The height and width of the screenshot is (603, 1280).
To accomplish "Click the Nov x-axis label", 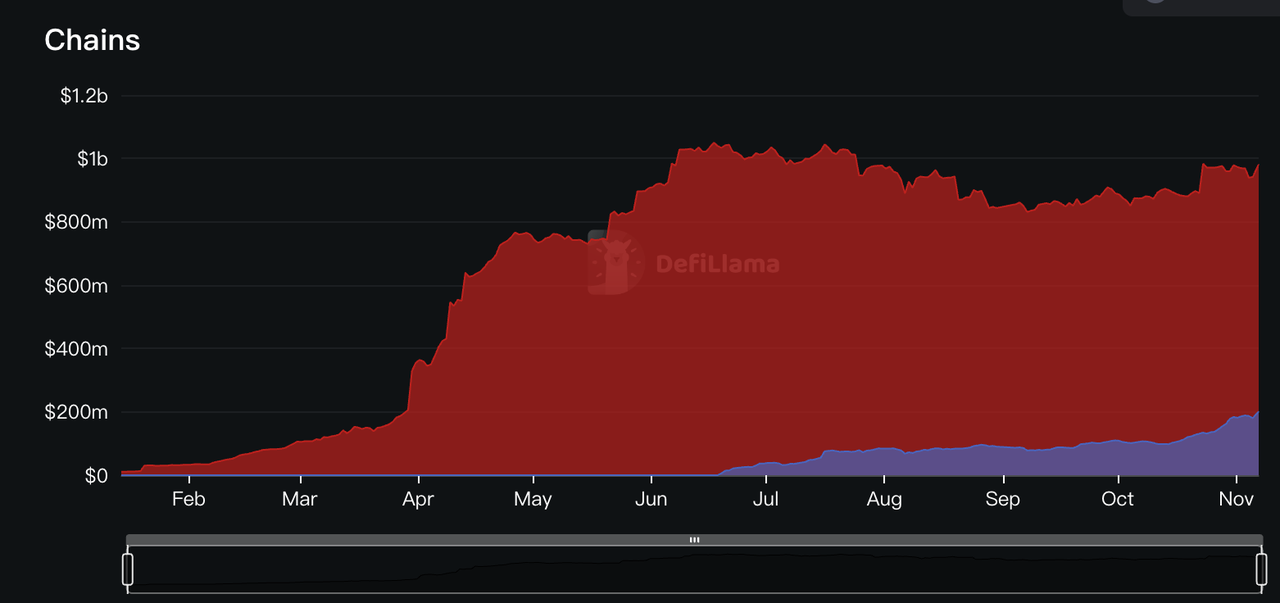I will [1236, 499].
